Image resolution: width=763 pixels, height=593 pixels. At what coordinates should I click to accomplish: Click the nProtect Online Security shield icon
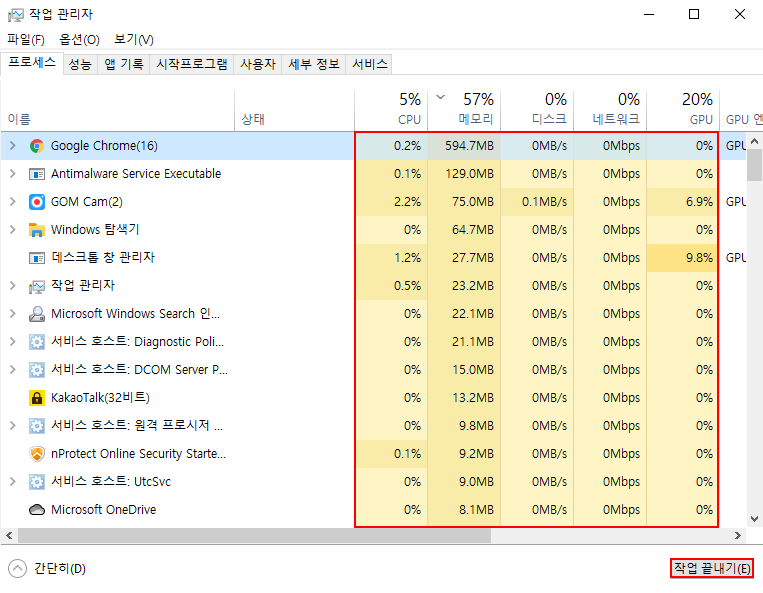click(x=36, y=453)
